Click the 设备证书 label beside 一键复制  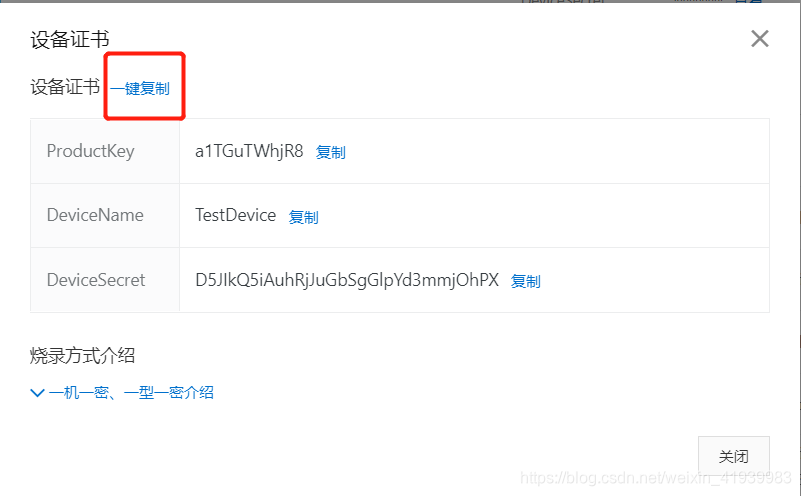pos(65,87)
